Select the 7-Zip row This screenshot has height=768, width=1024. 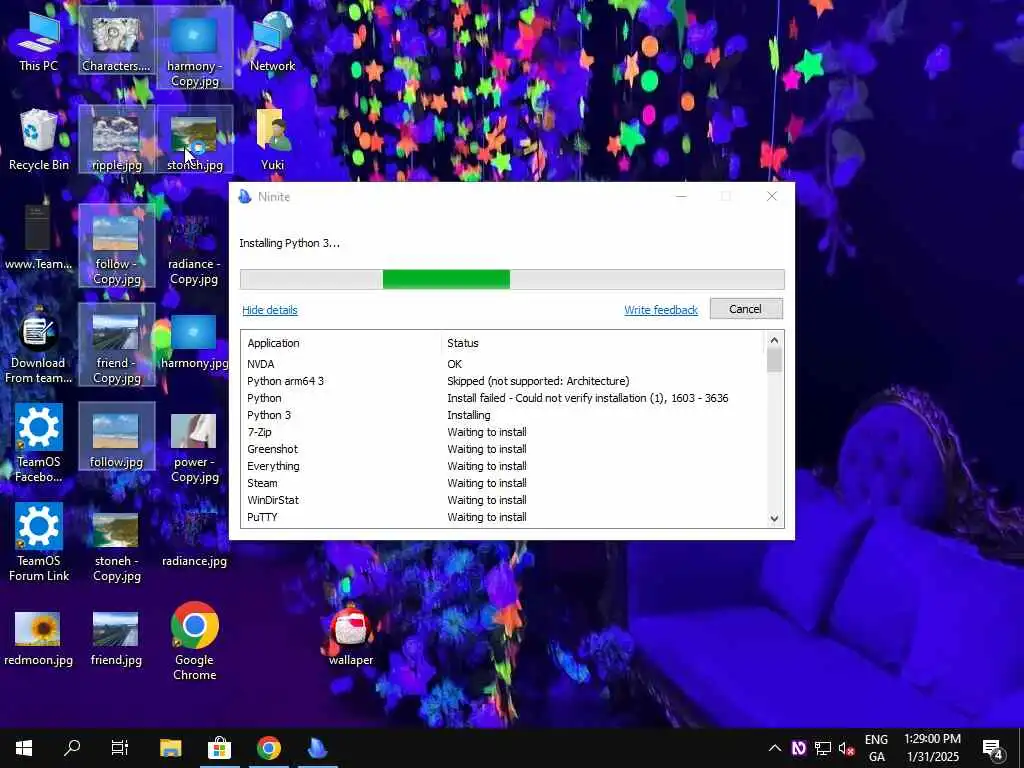point(503,432)
